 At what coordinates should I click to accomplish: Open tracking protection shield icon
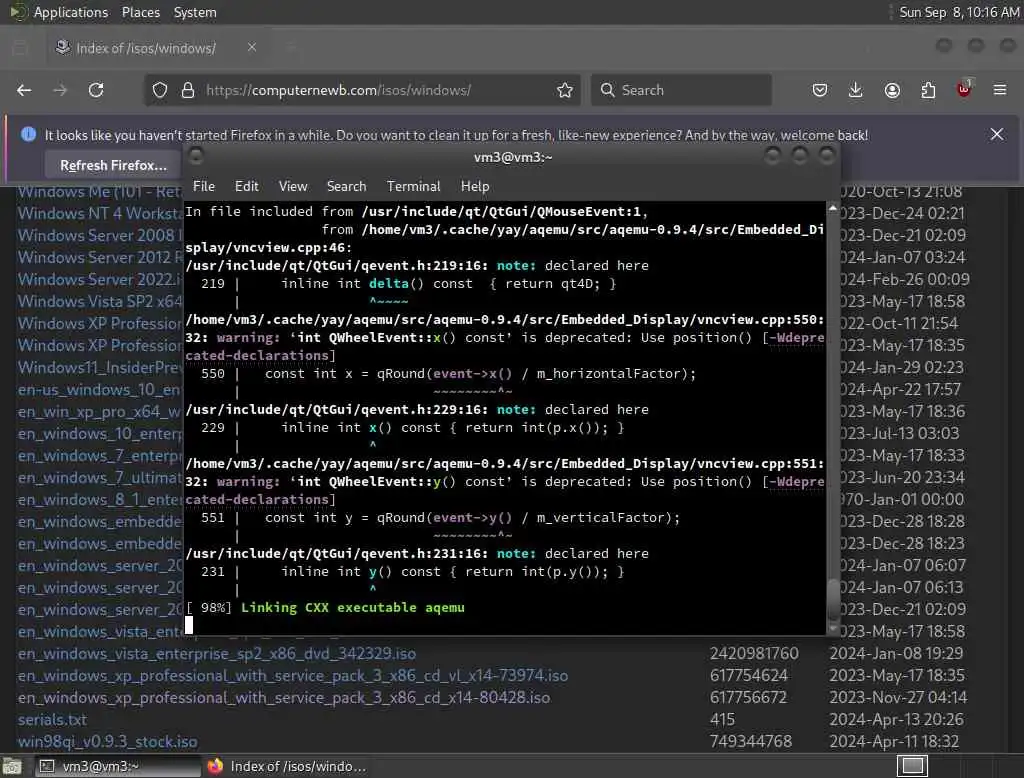point(160,90)
